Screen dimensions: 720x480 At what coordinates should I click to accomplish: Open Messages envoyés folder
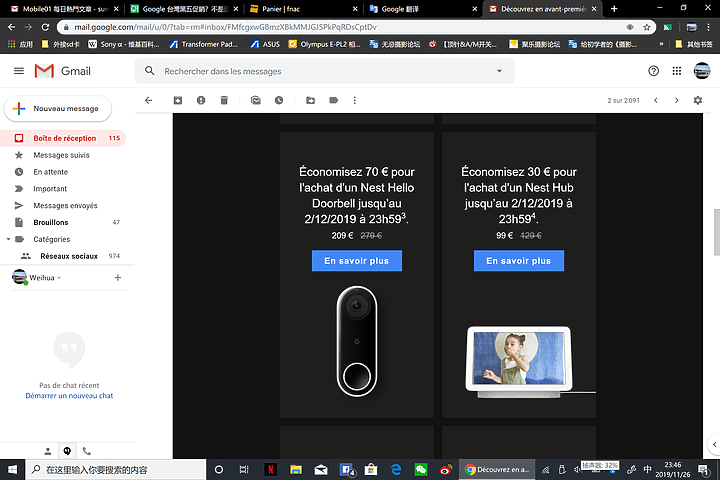coord(63,205)
